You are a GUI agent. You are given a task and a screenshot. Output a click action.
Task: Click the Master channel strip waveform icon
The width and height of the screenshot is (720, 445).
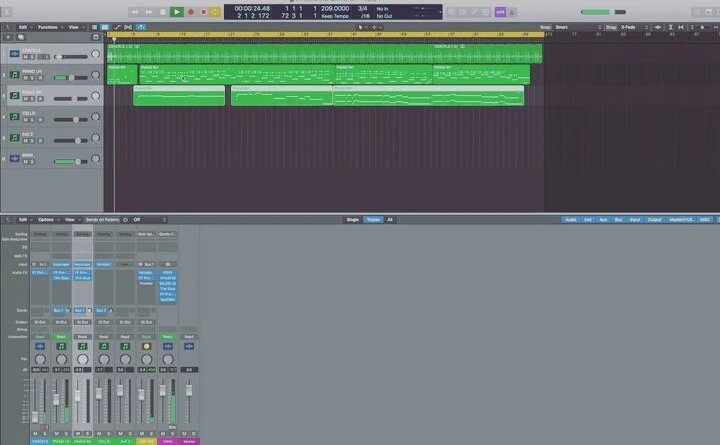(189, 346)
